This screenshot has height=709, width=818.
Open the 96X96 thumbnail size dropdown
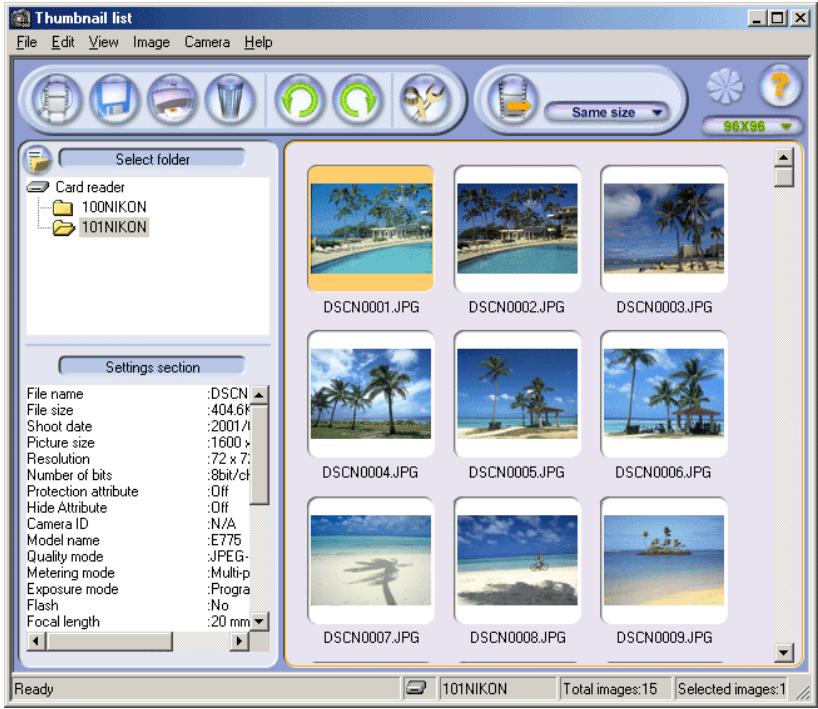752,126
